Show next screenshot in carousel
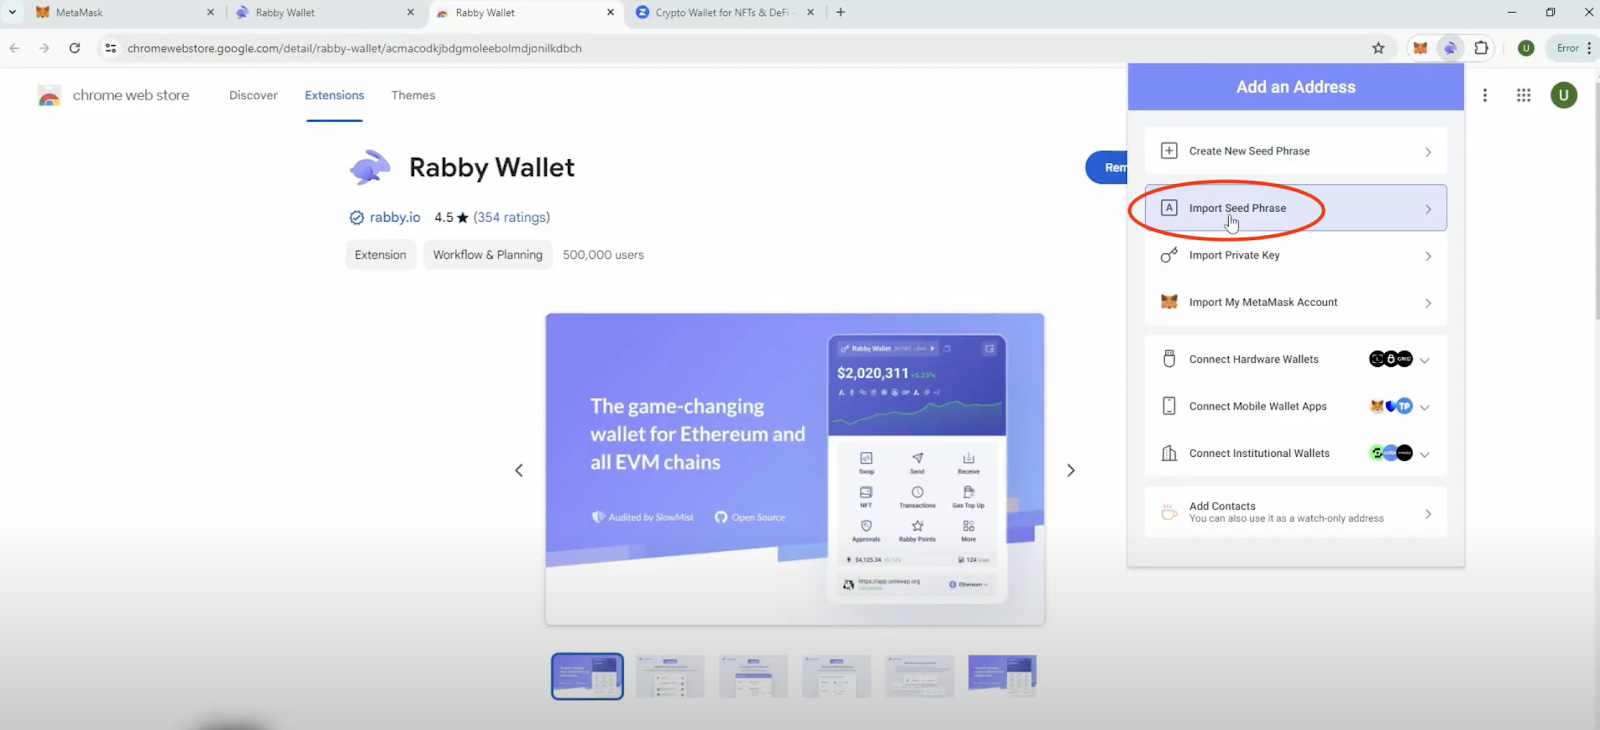The width and height of the screenshot is (1600, 730). tap(1071, 470)
